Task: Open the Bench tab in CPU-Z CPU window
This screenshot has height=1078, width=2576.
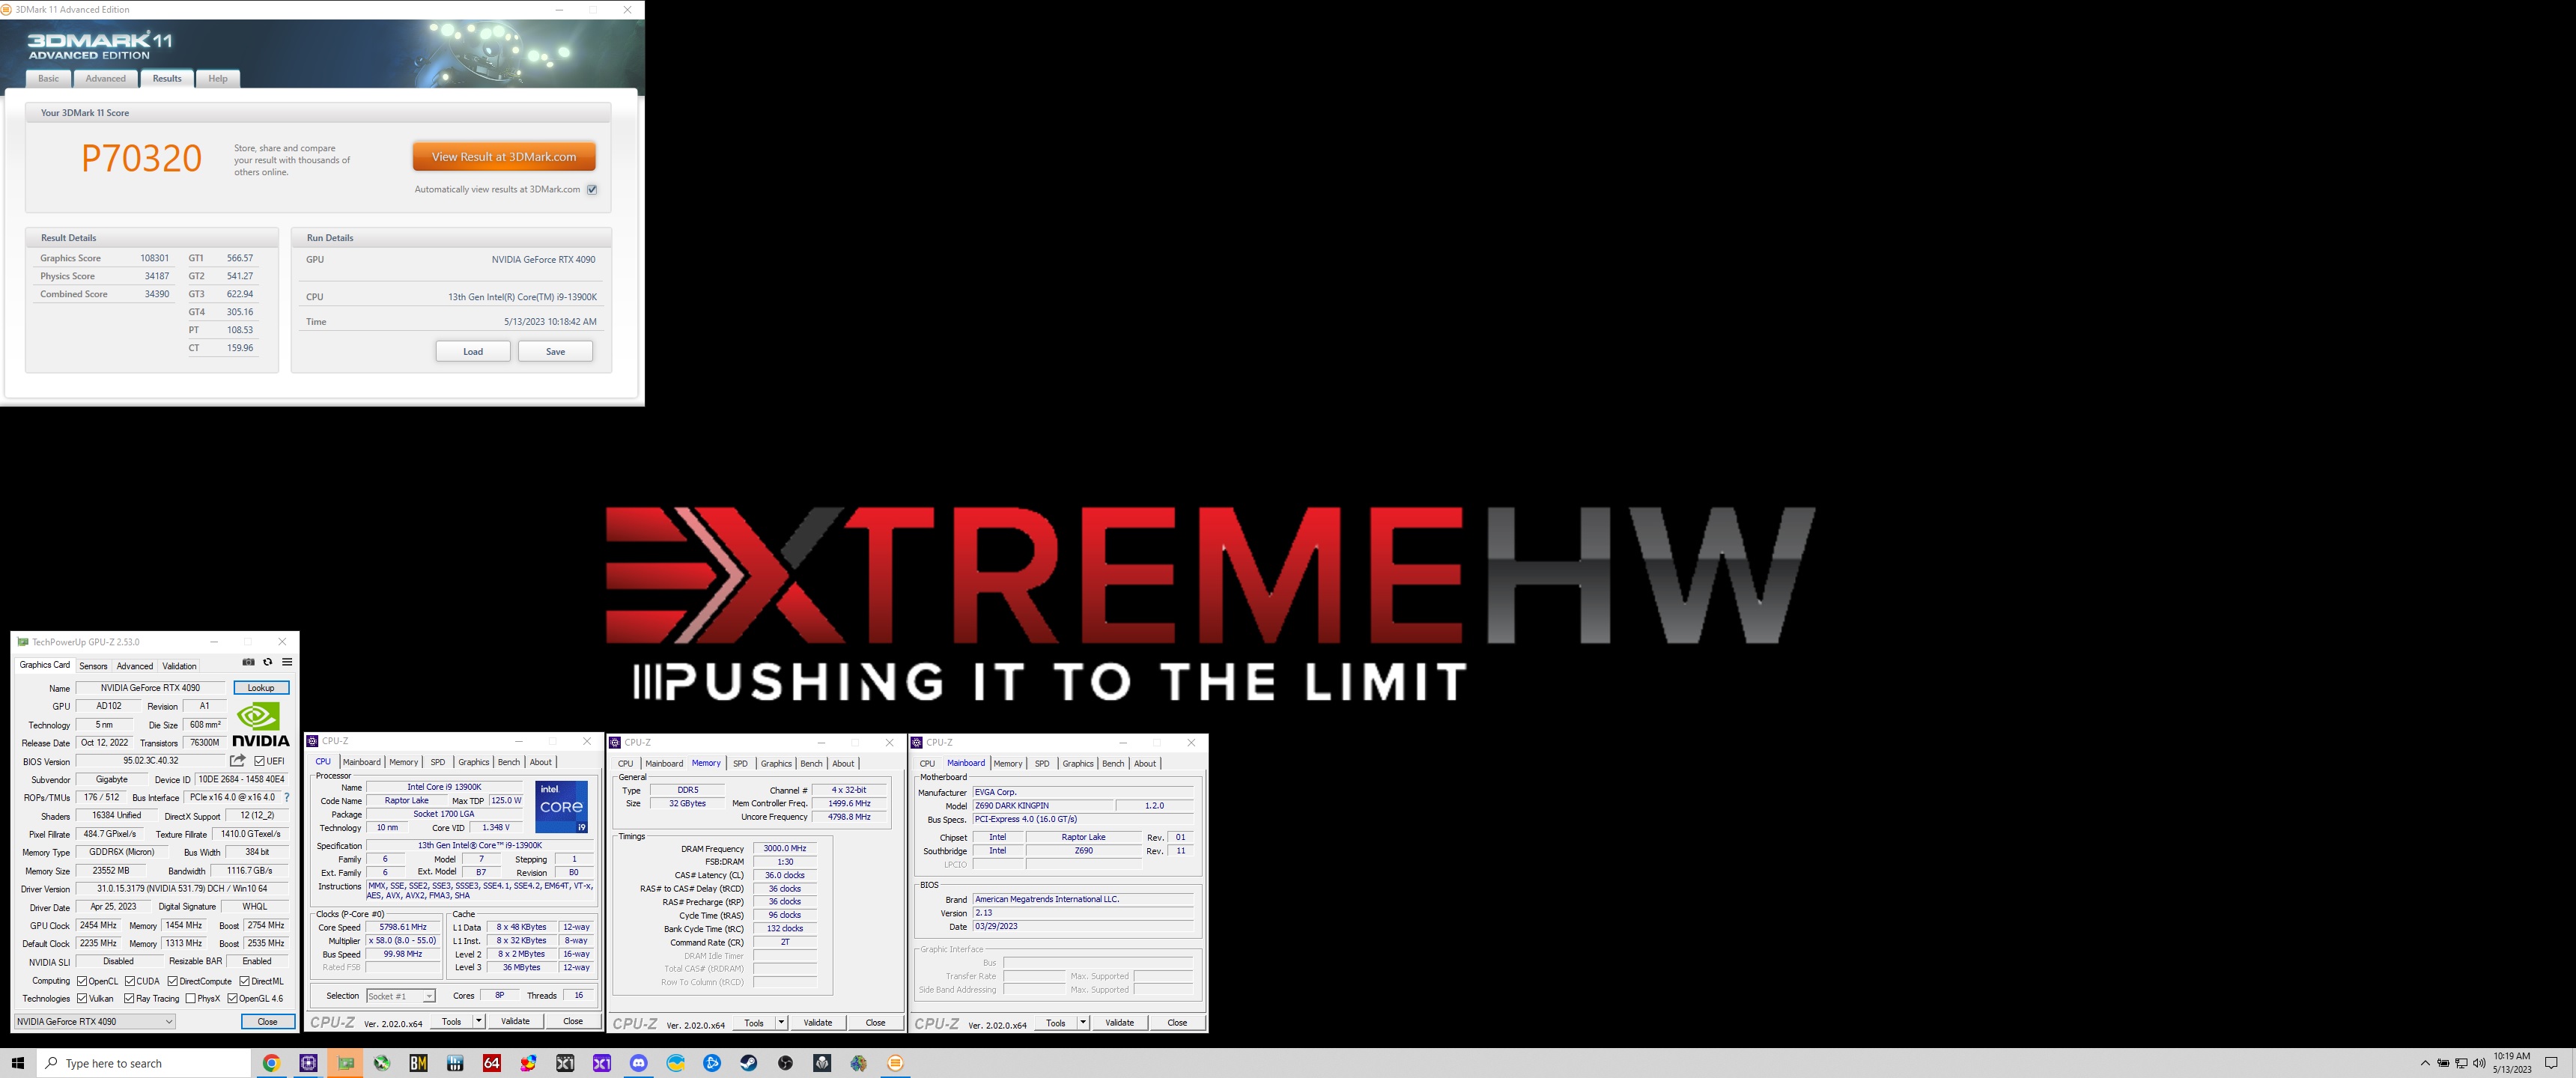Action: tap(509, 762)
